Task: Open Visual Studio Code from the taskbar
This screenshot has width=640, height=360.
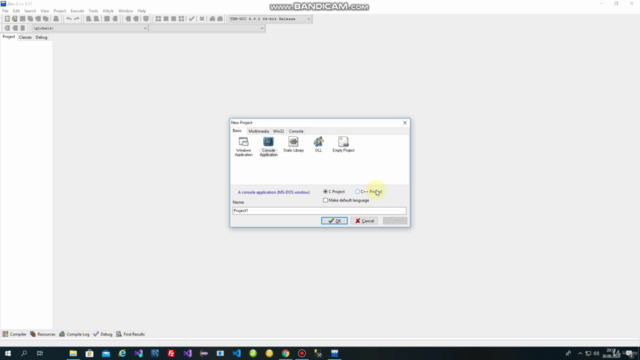Action: click(236, 353)
